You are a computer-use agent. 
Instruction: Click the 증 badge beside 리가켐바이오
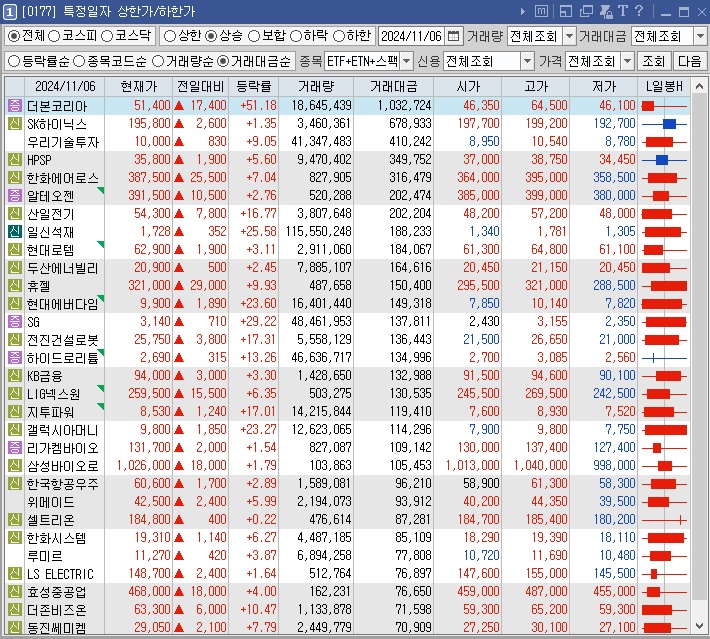pos(14,448)
